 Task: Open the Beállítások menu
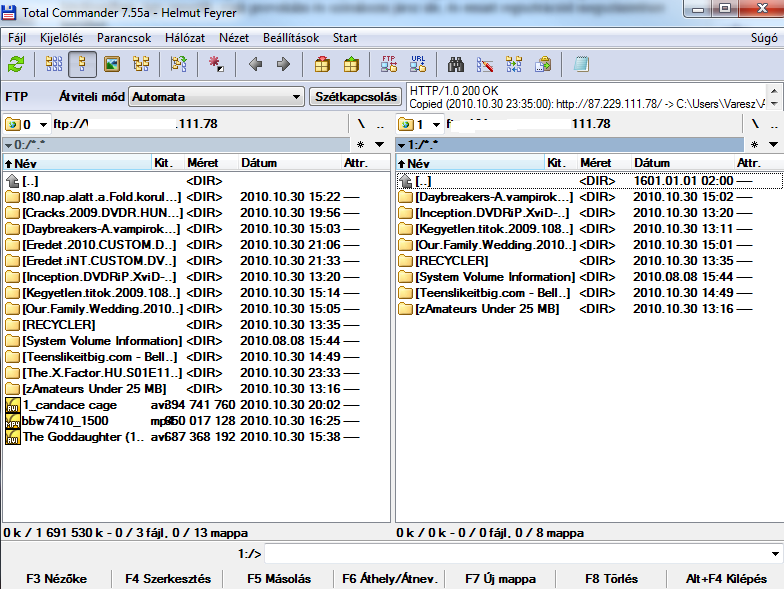click(x=291, y=38)
